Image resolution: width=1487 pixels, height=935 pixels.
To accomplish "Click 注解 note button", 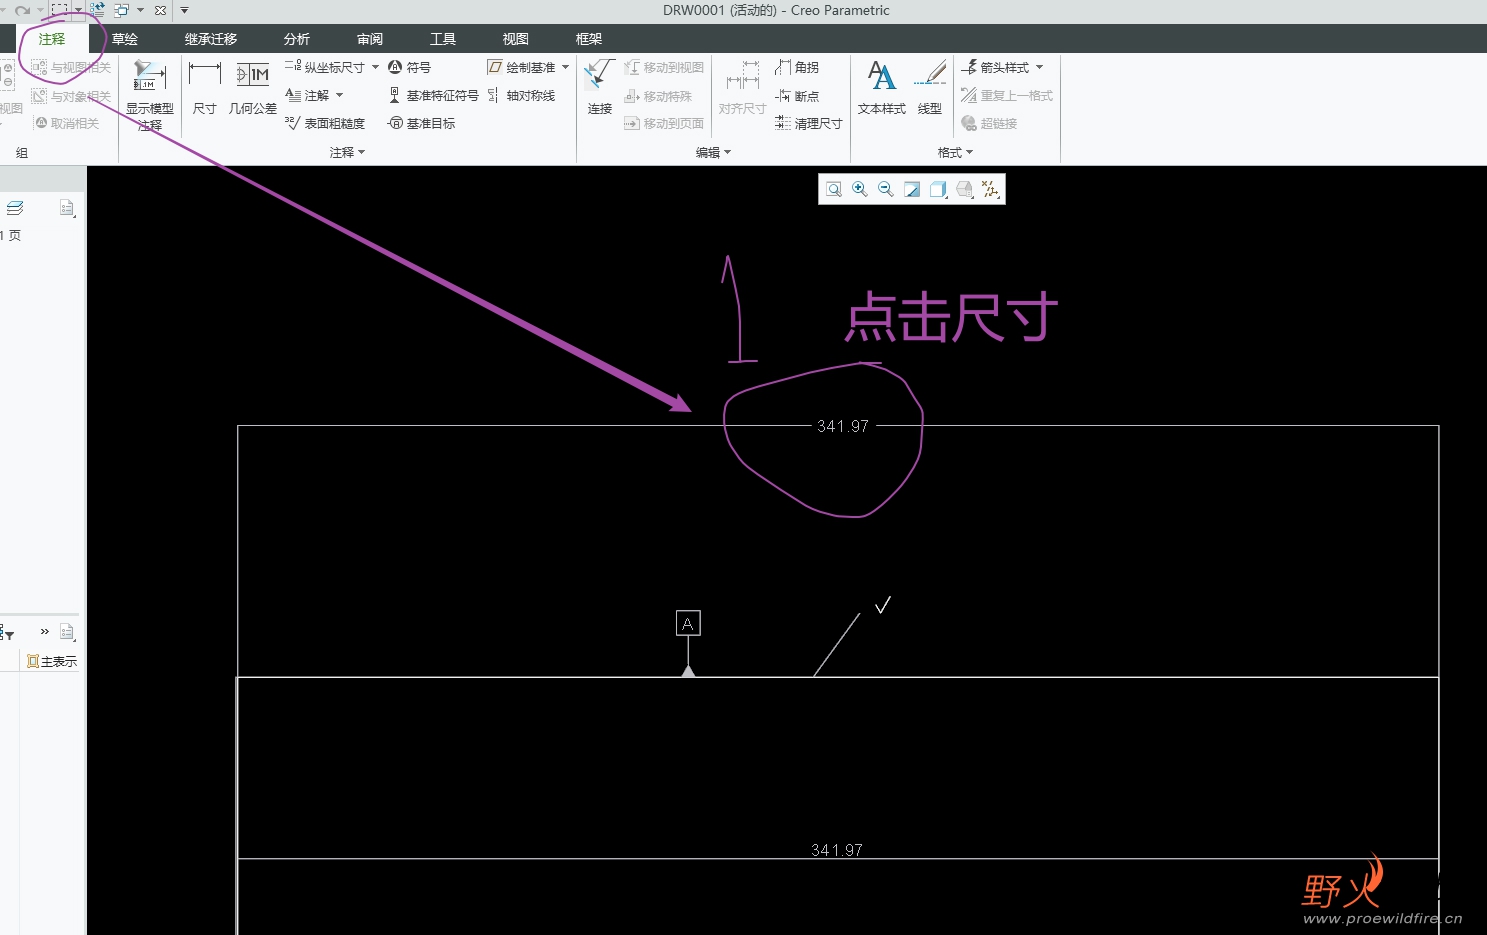I will tap(308, 95).
